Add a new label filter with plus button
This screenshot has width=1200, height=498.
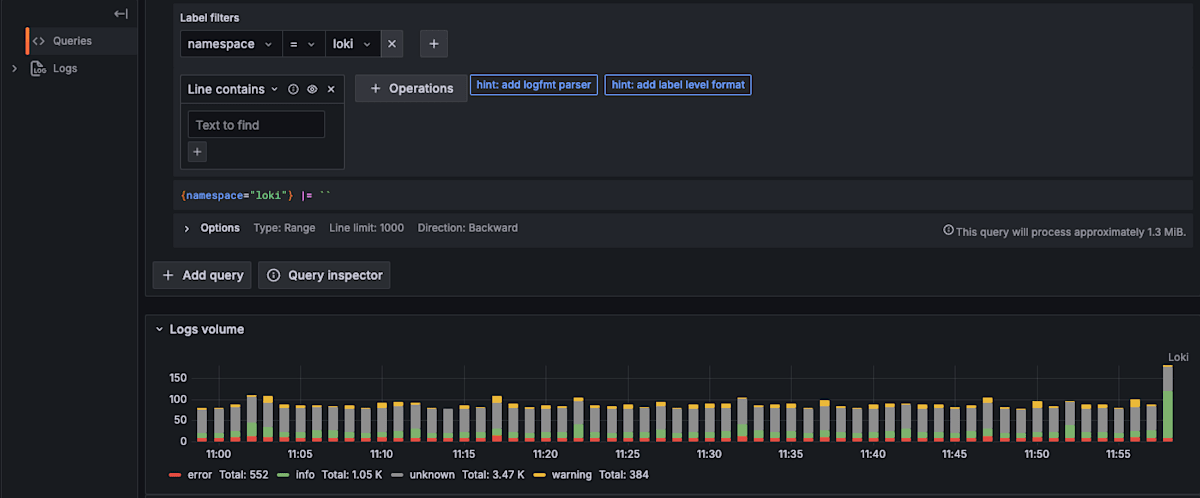pos(433,44)
